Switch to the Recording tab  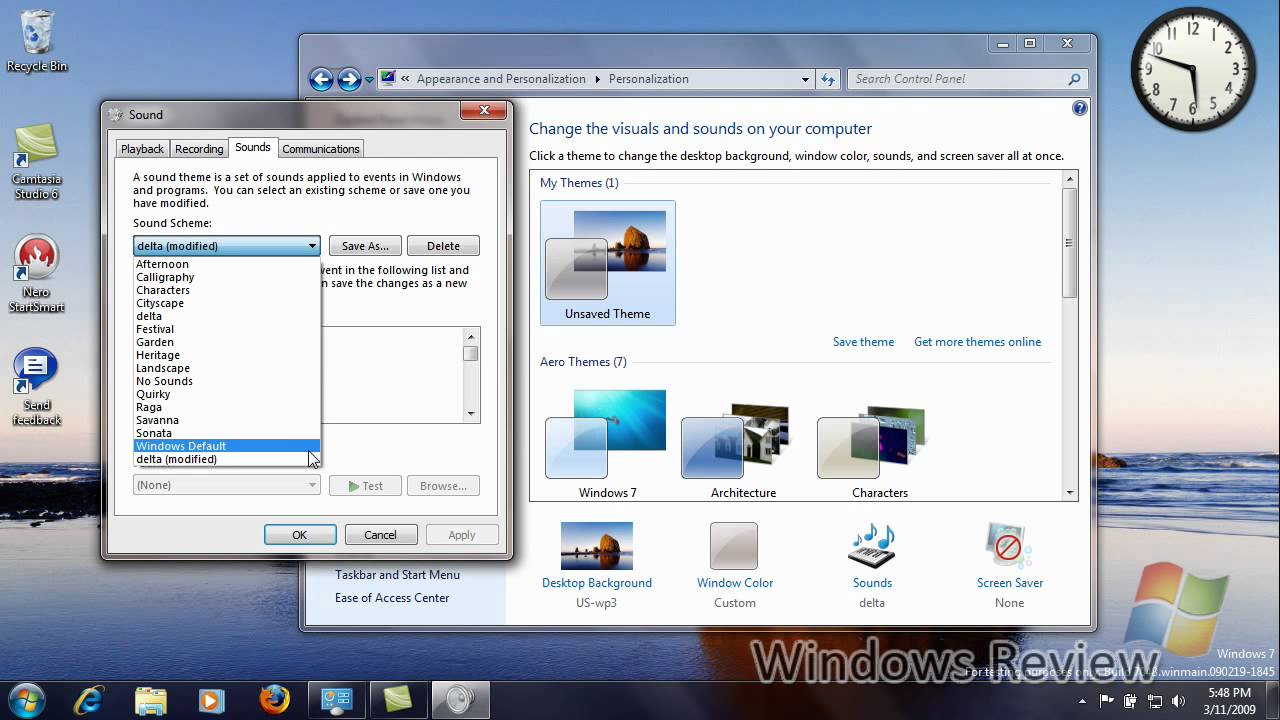(x=199, y=149)
